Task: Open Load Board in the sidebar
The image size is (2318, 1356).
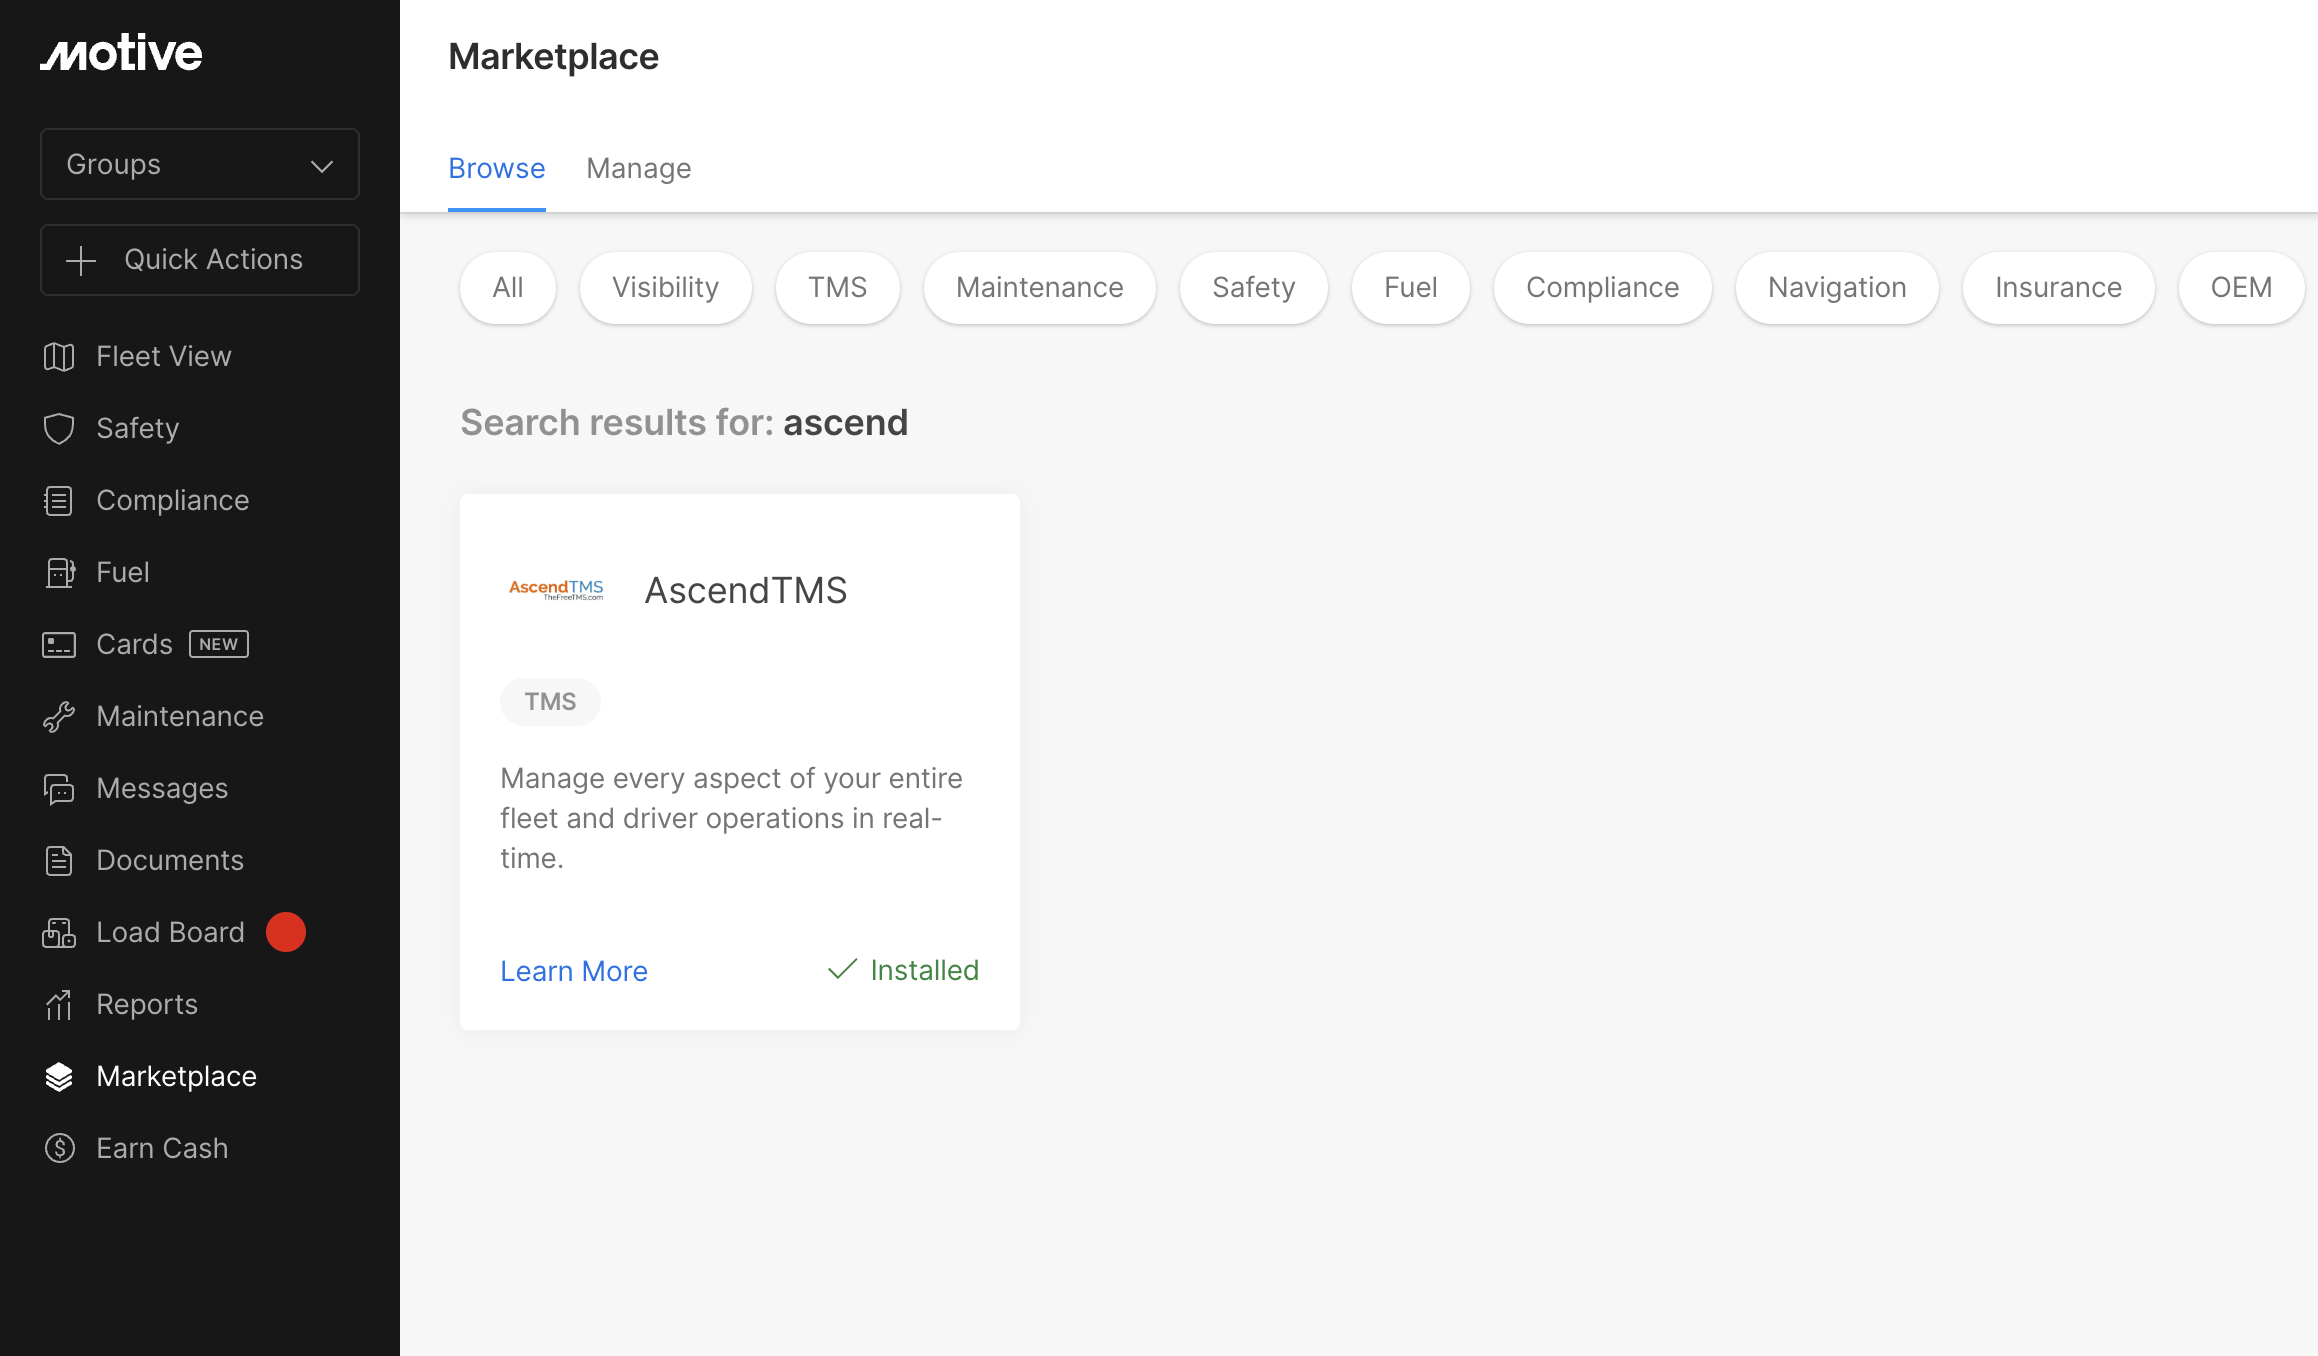Action: (x=170, y=933)
